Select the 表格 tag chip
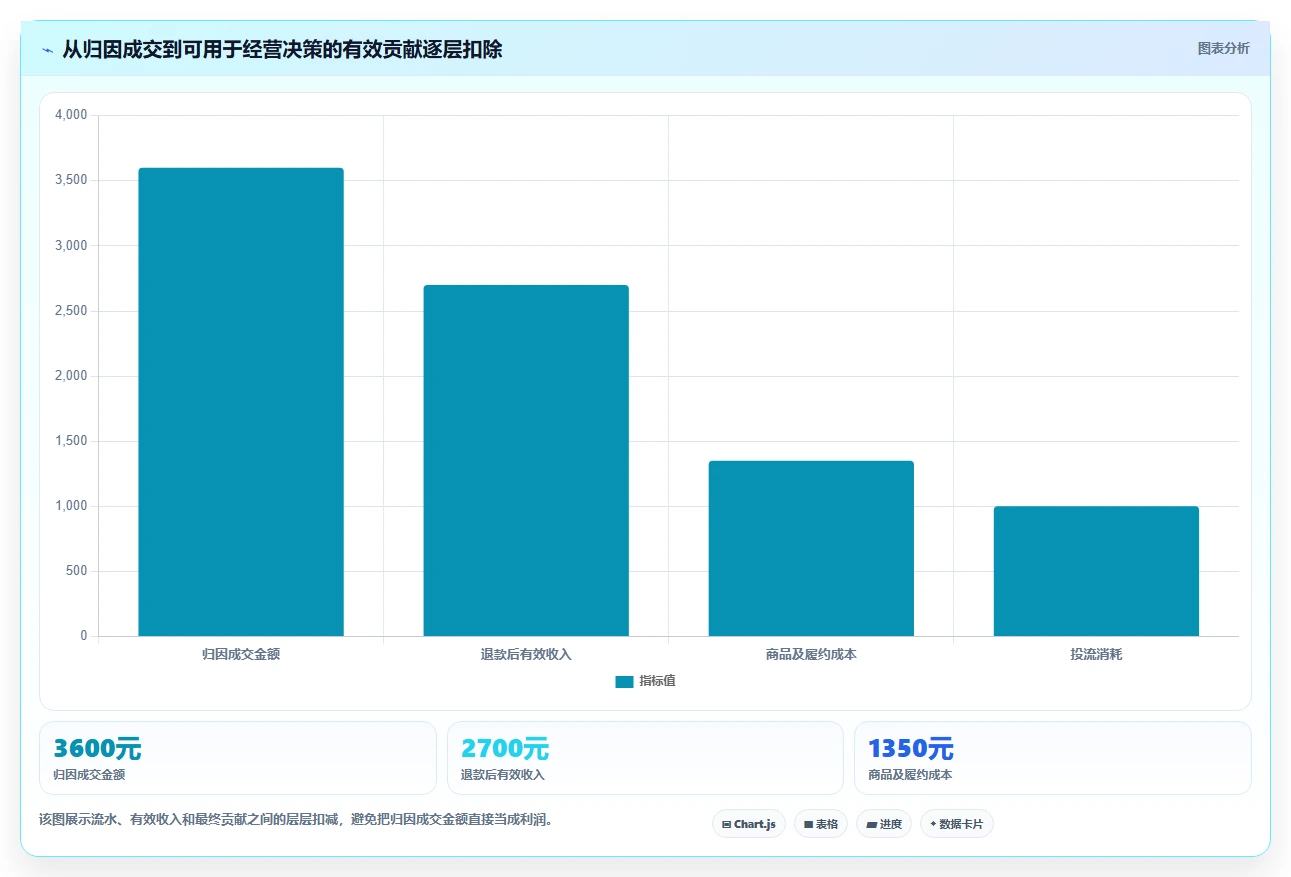Image resolution: width=1291 pixels, height=877 pixels. tap(821, 824)
